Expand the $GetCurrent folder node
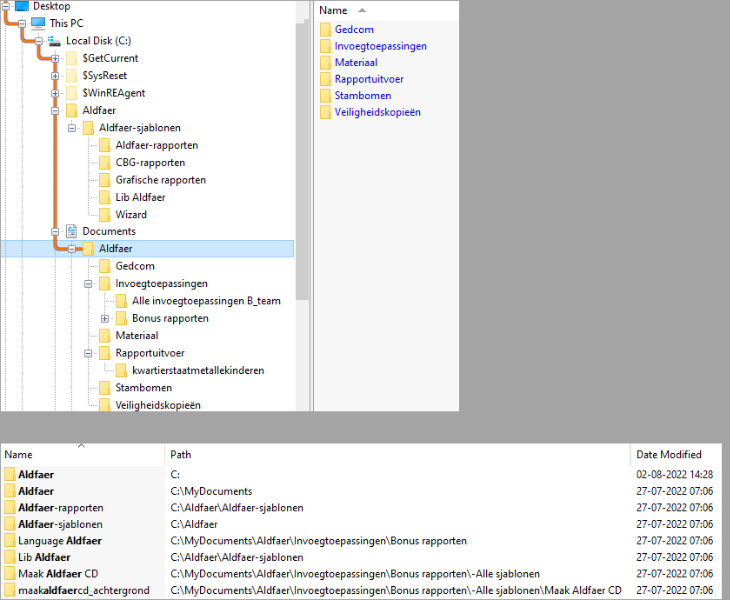This screenshot has height=600, width=730. pos(55,58)
